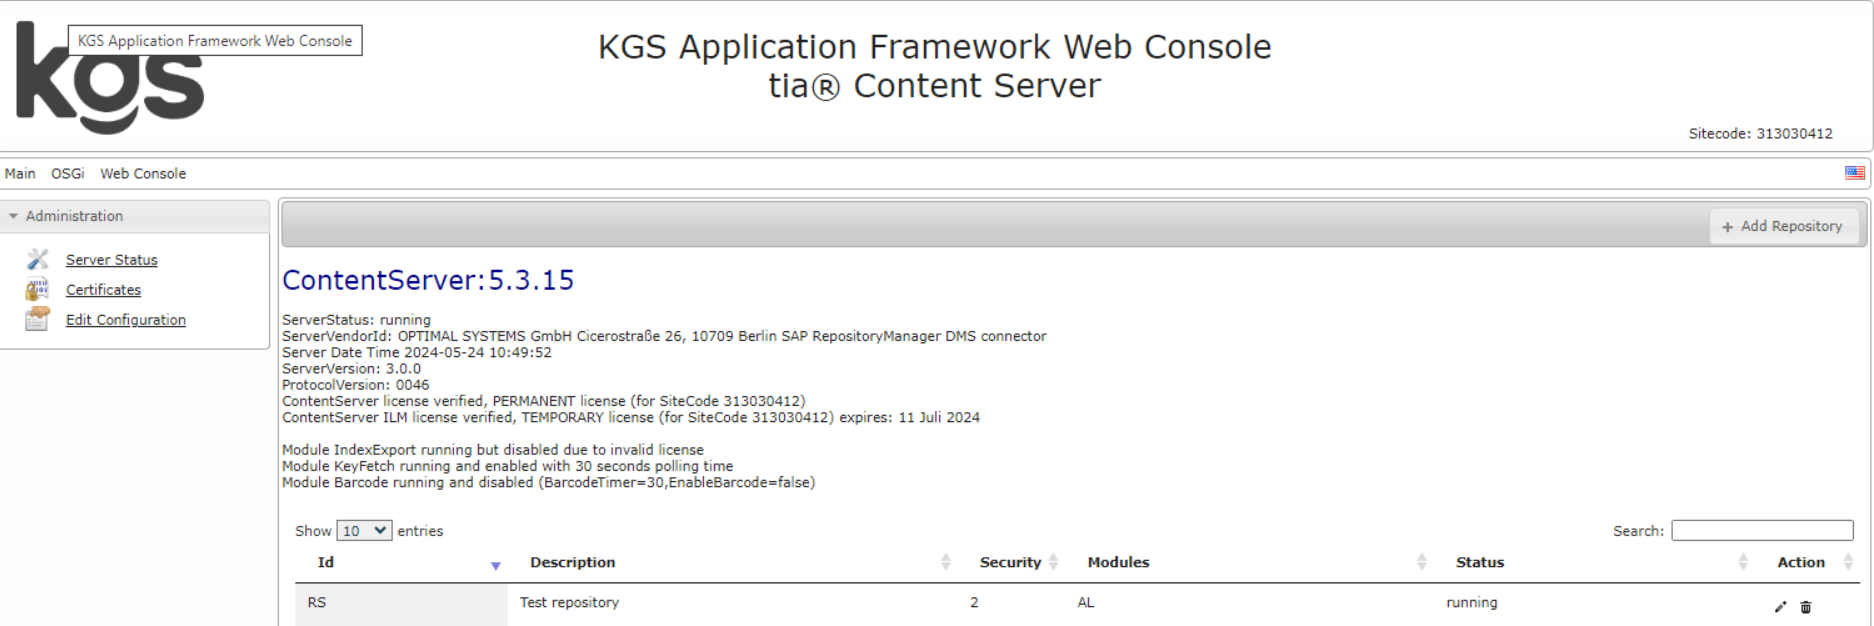Open the Show entries count dropdown
The height and width of the screenshot is (626, 1874).
click(364, 531)
